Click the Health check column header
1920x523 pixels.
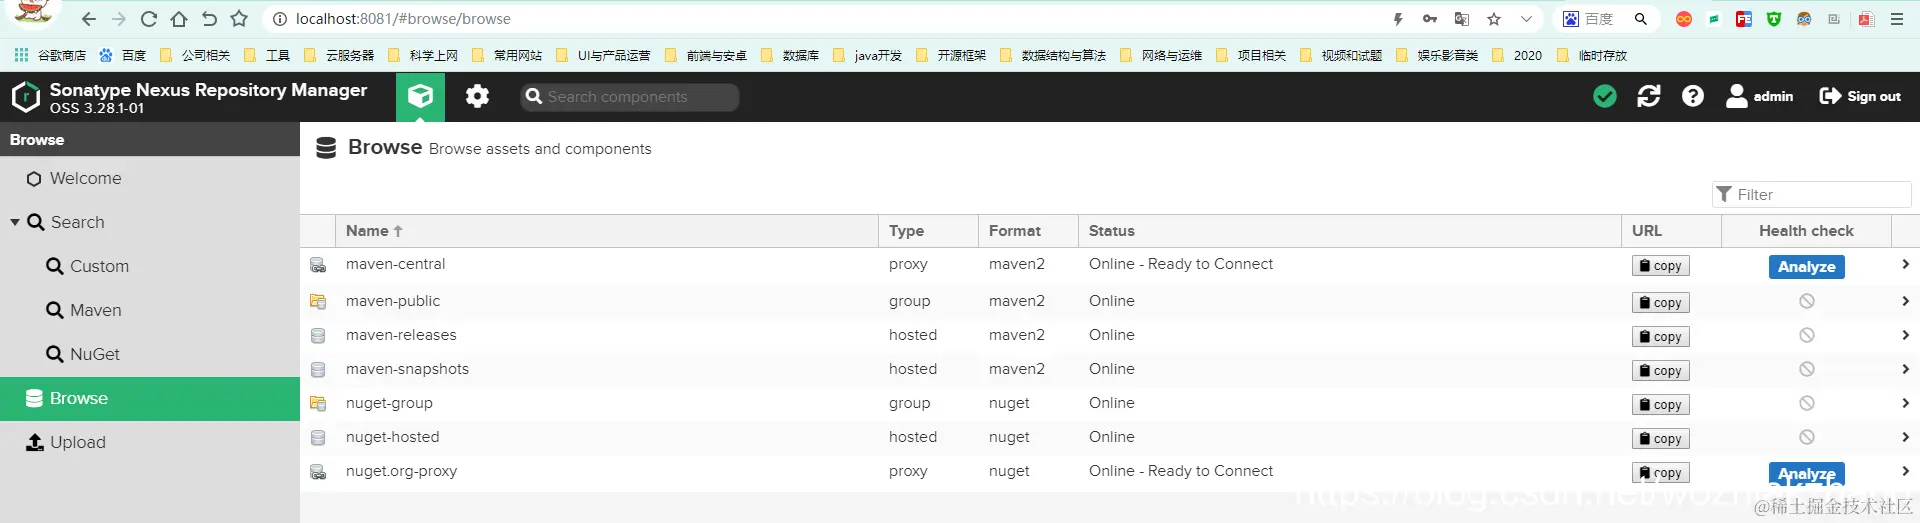(1806, 231)
